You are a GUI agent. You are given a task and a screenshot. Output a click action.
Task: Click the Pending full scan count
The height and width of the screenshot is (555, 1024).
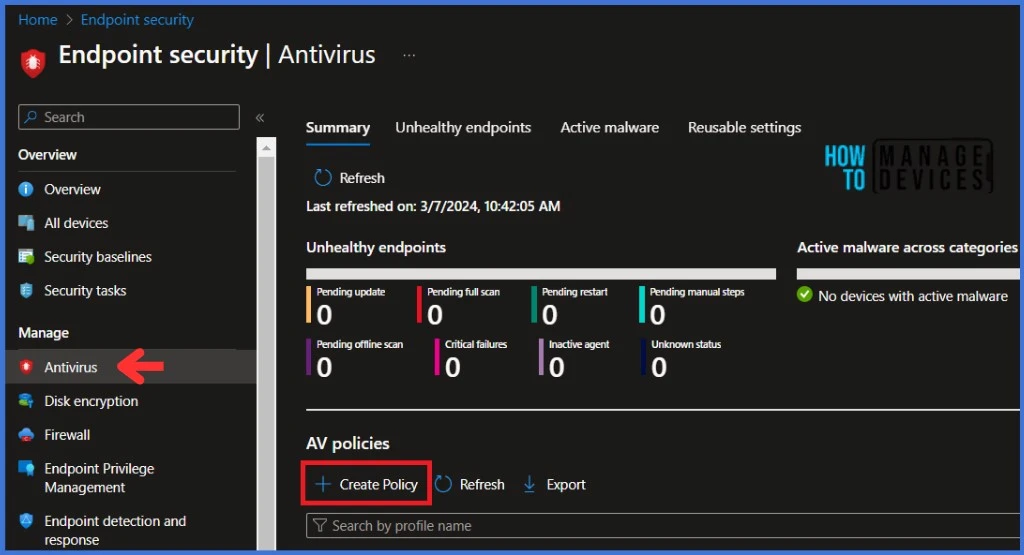[x=435, y=315]
